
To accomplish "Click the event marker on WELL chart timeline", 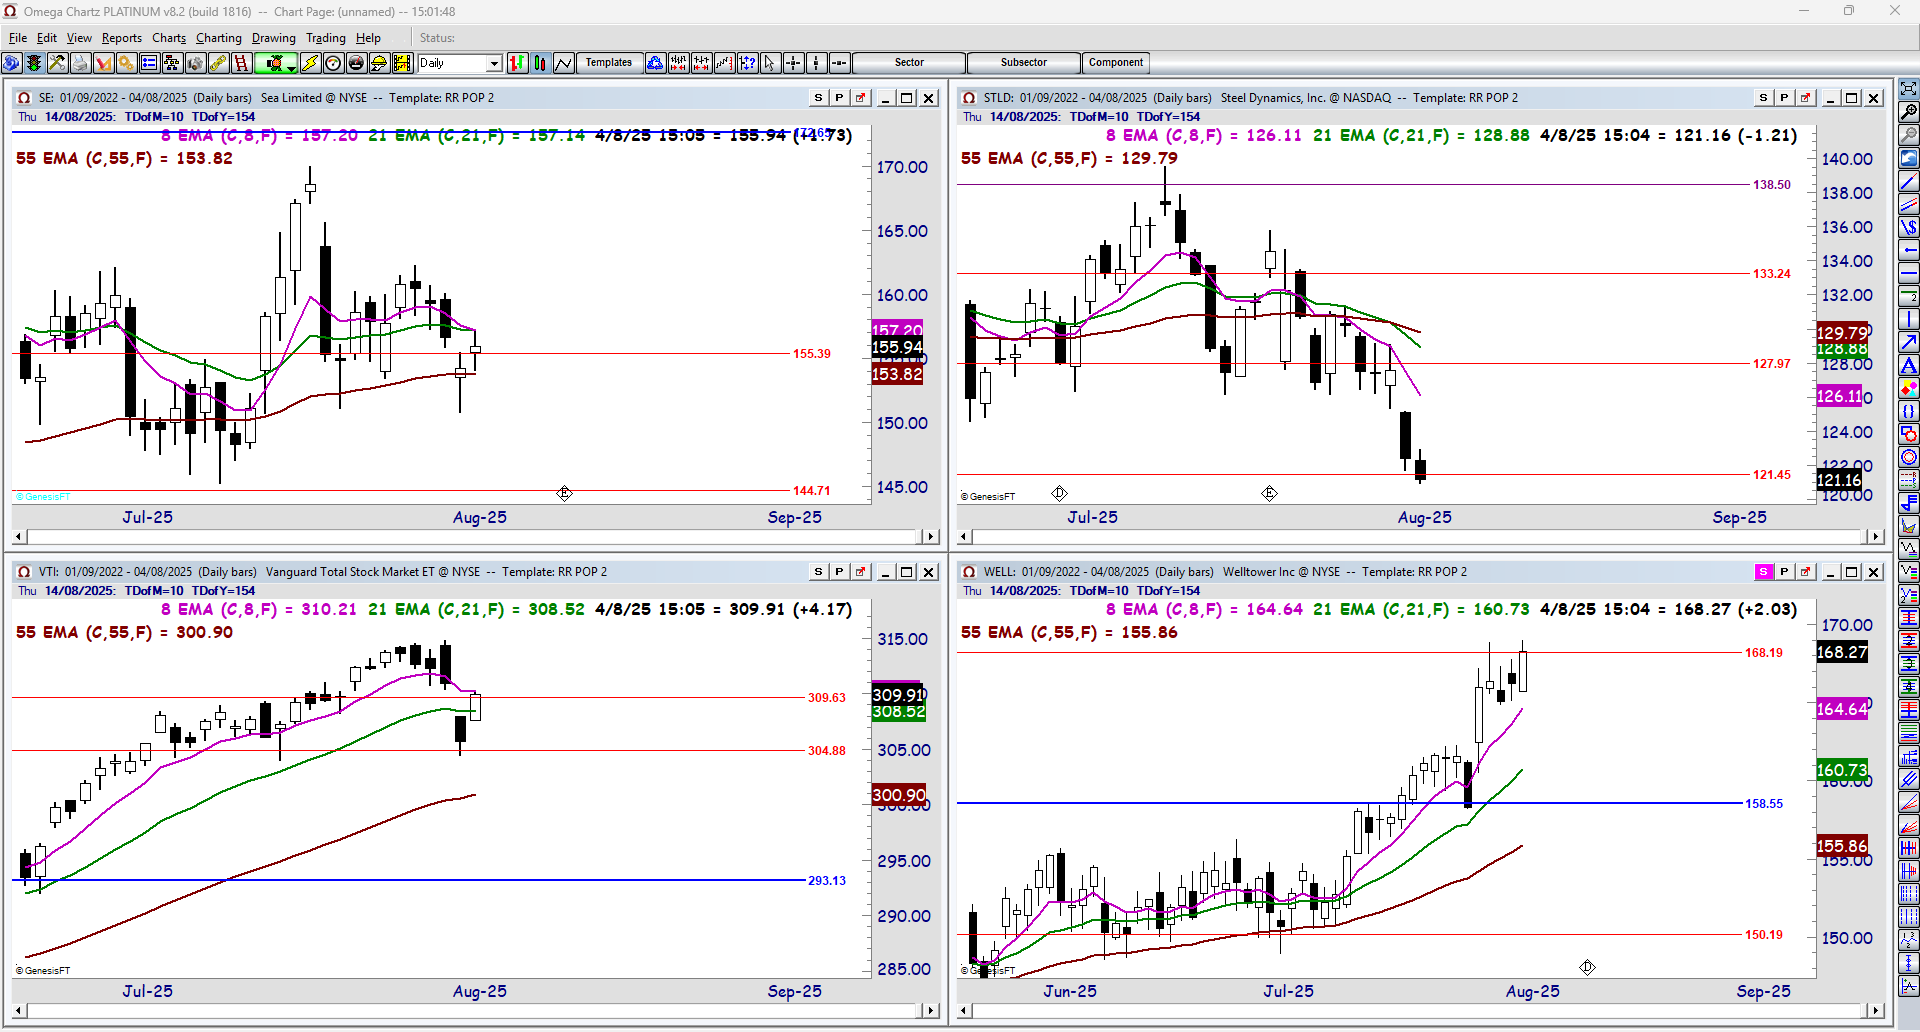I will point(1587,967).
